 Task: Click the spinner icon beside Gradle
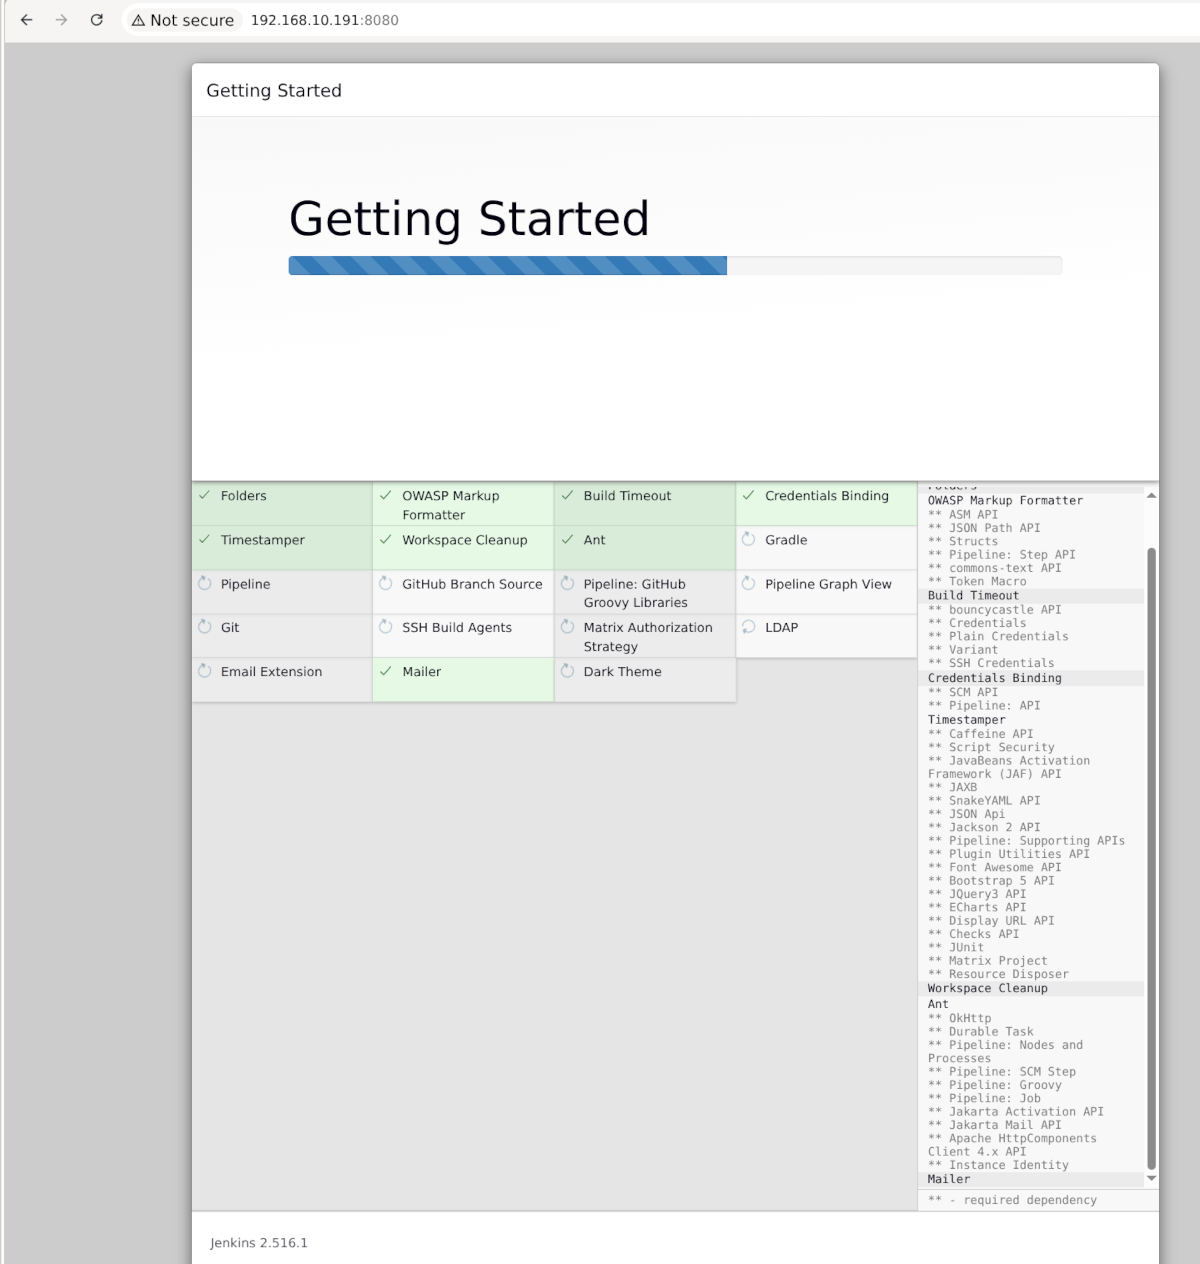pyautogui.click(x=748, y=539)
